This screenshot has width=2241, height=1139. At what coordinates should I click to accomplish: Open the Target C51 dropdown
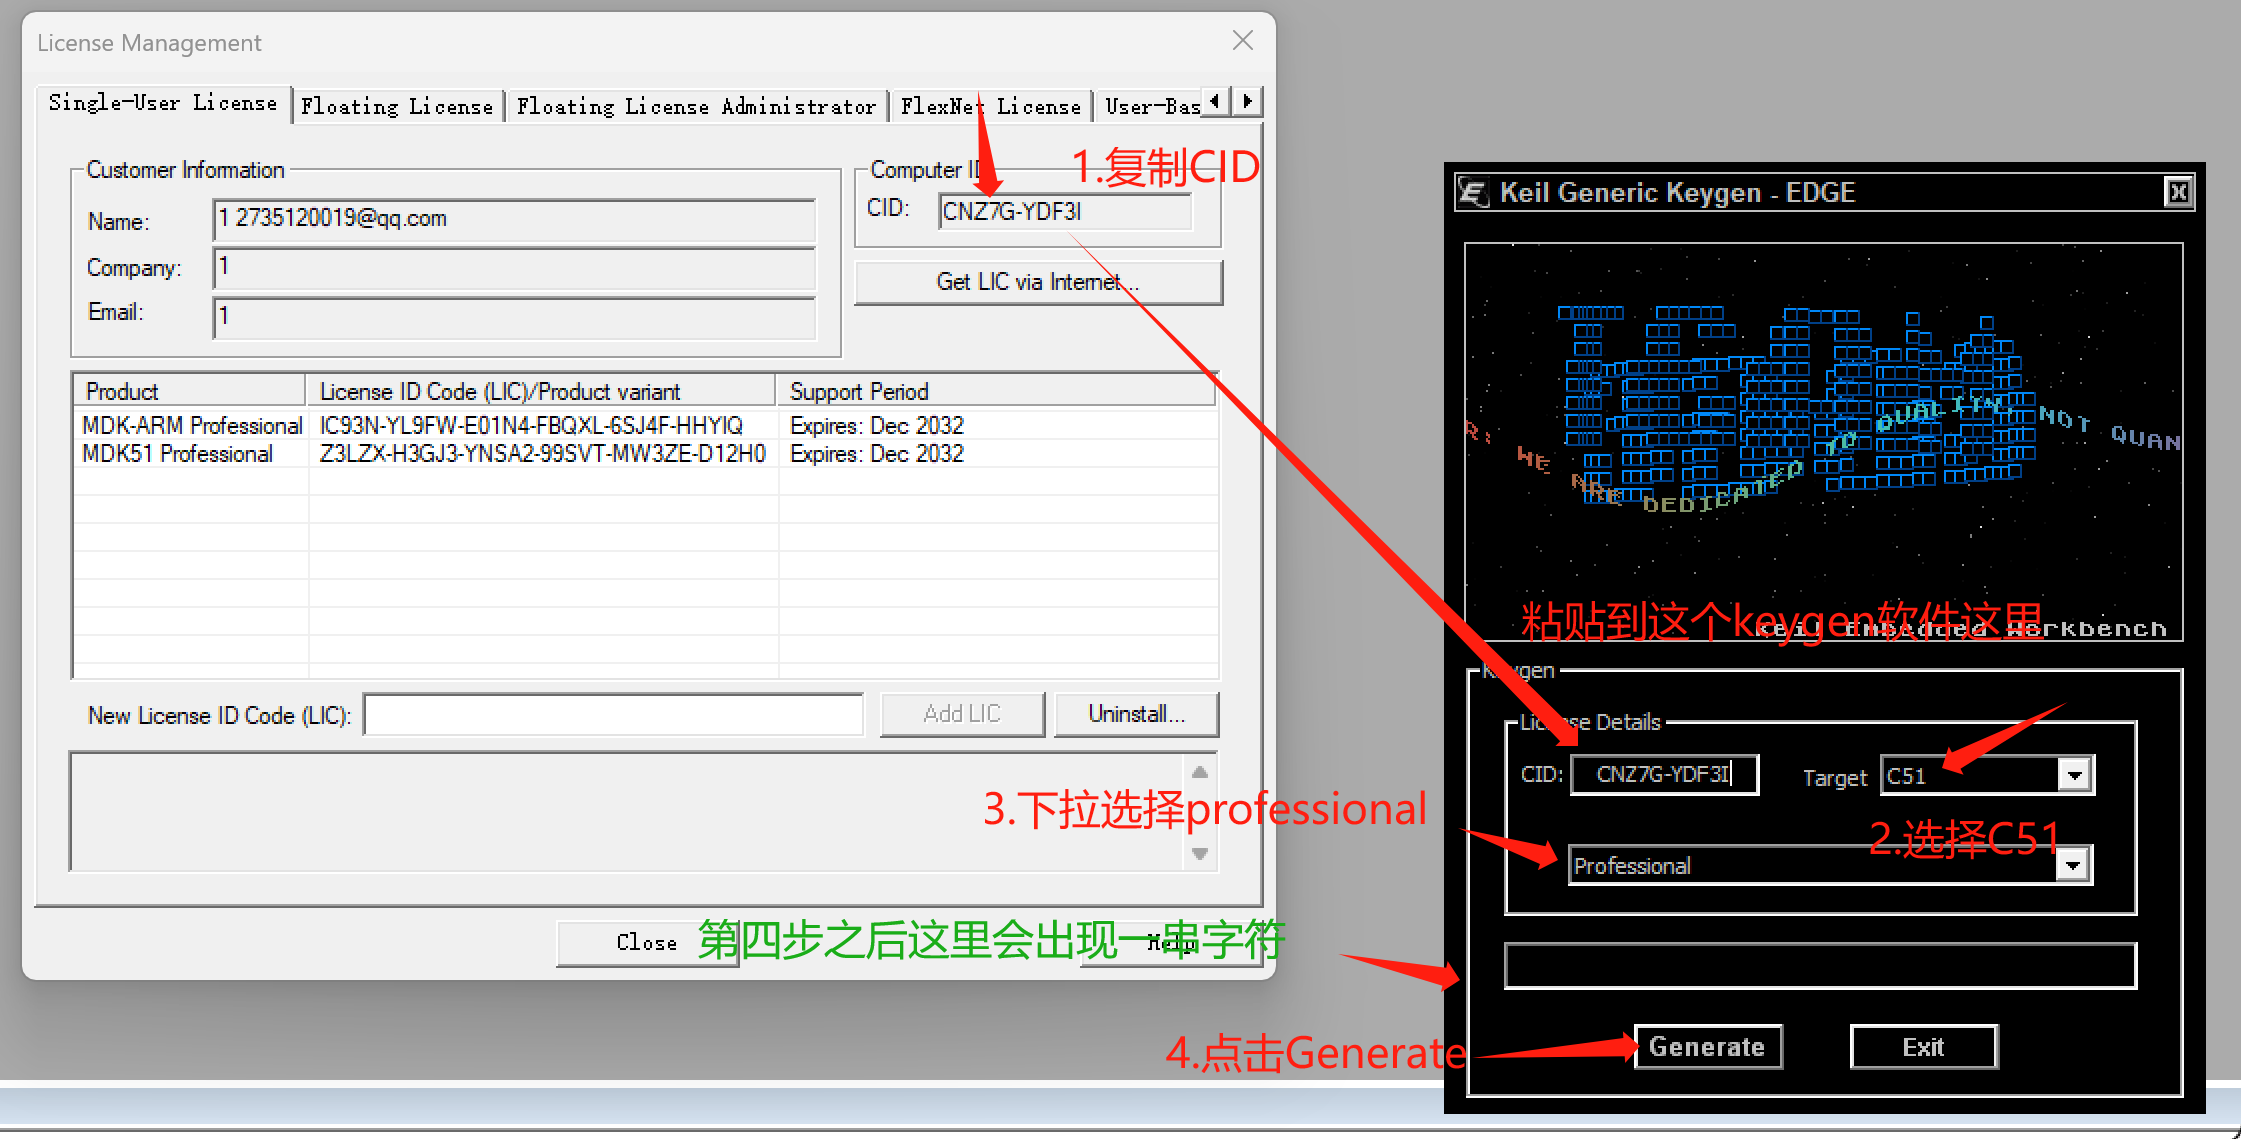pyautogui.click(x=2075, y=775)
